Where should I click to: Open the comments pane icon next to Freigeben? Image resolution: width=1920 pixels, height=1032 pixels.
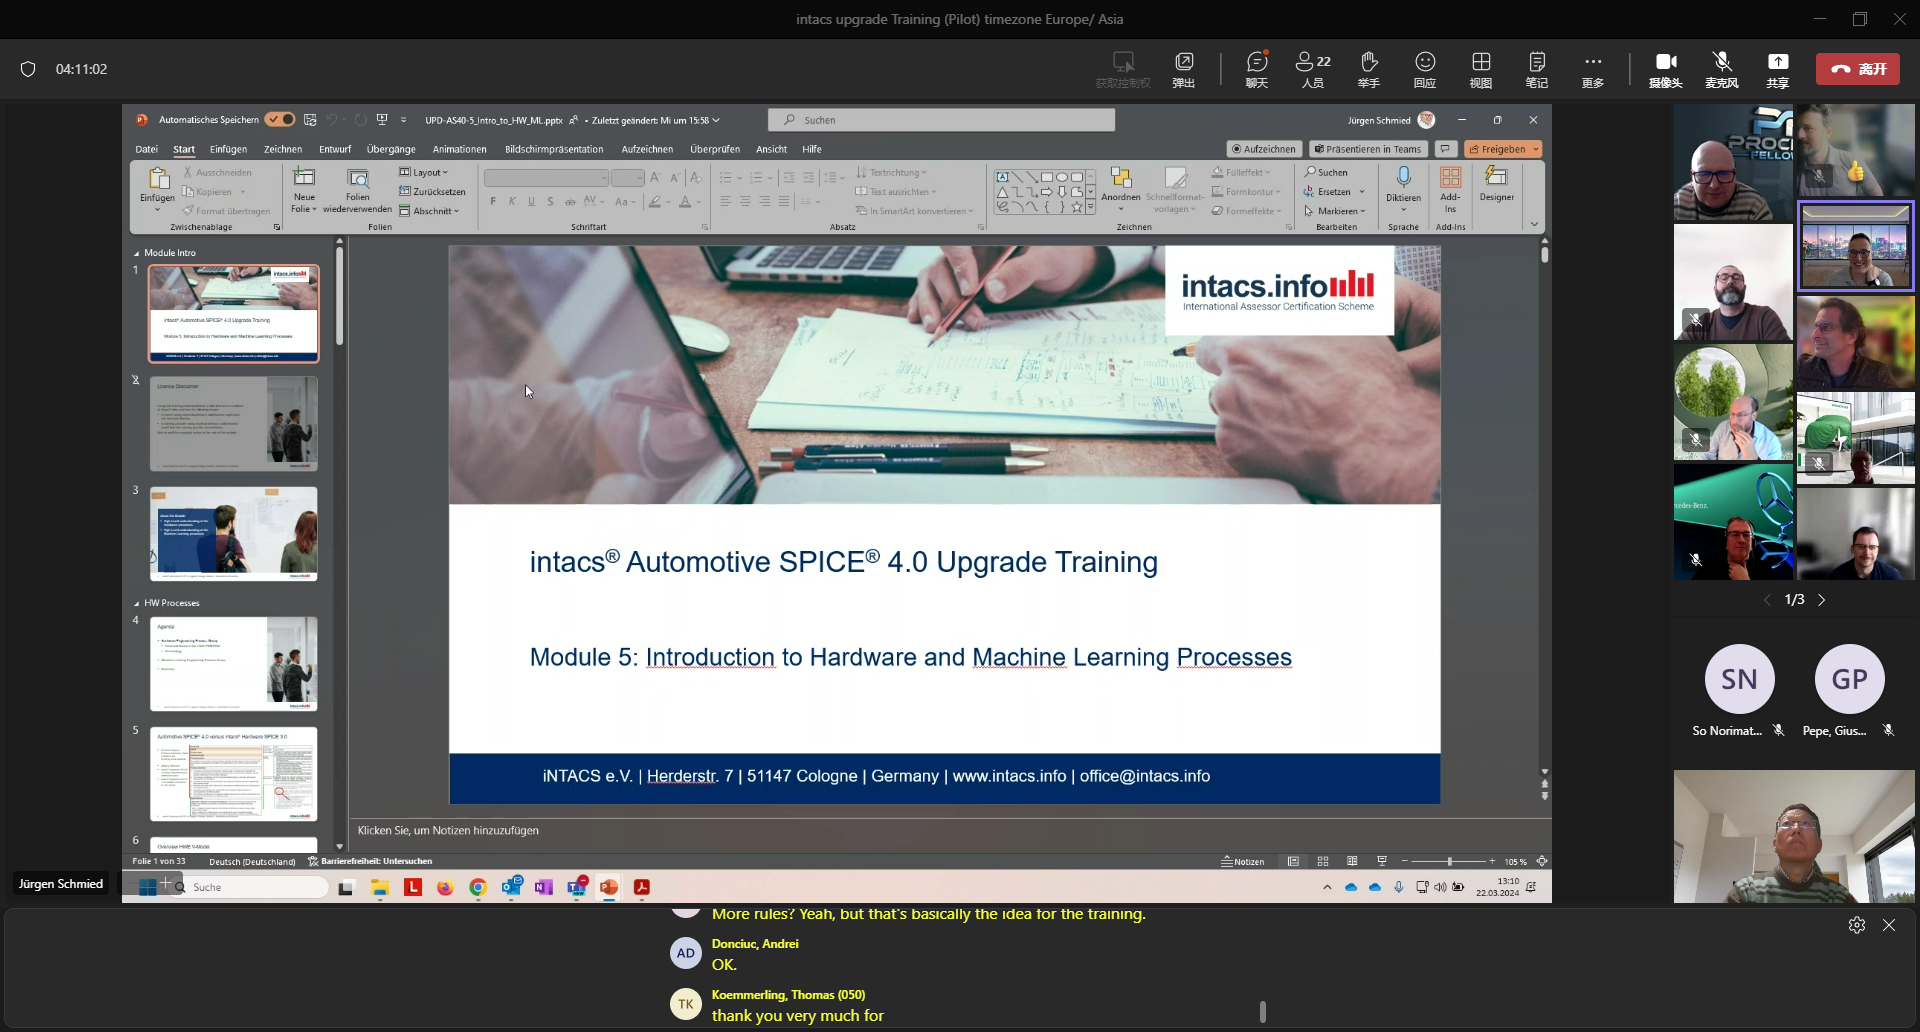[1445, 149]
